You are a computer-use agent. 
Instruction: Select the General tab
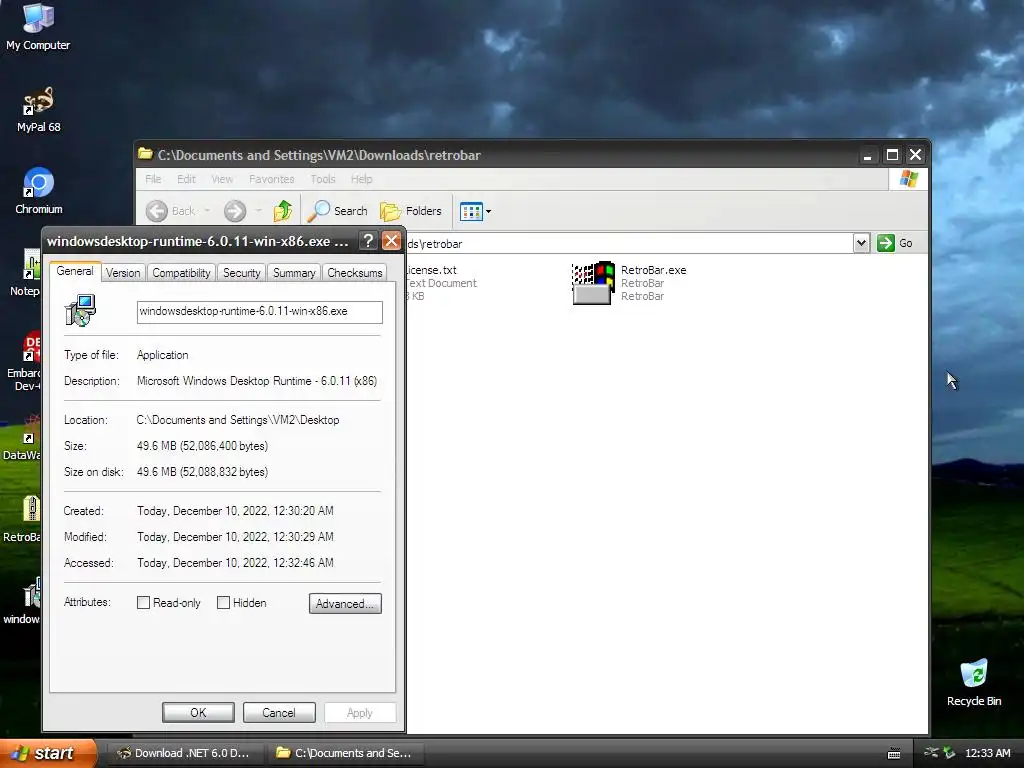click(75, 271)
